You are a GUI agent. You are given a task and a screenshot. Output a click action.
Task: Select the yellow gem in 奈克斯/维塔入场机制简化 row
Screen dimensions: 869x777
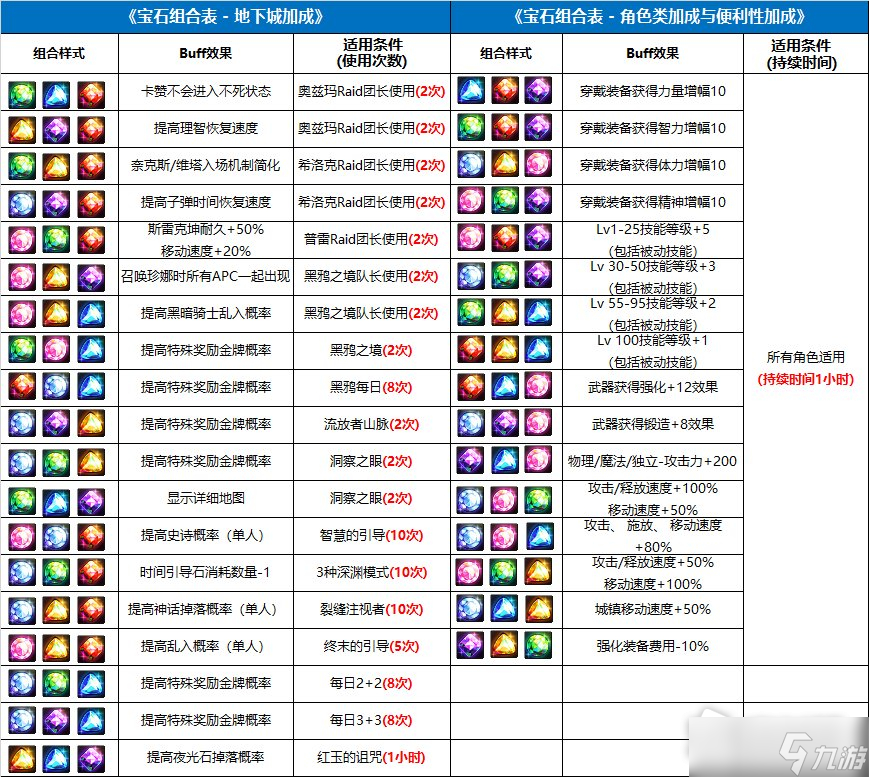[57, 167]
